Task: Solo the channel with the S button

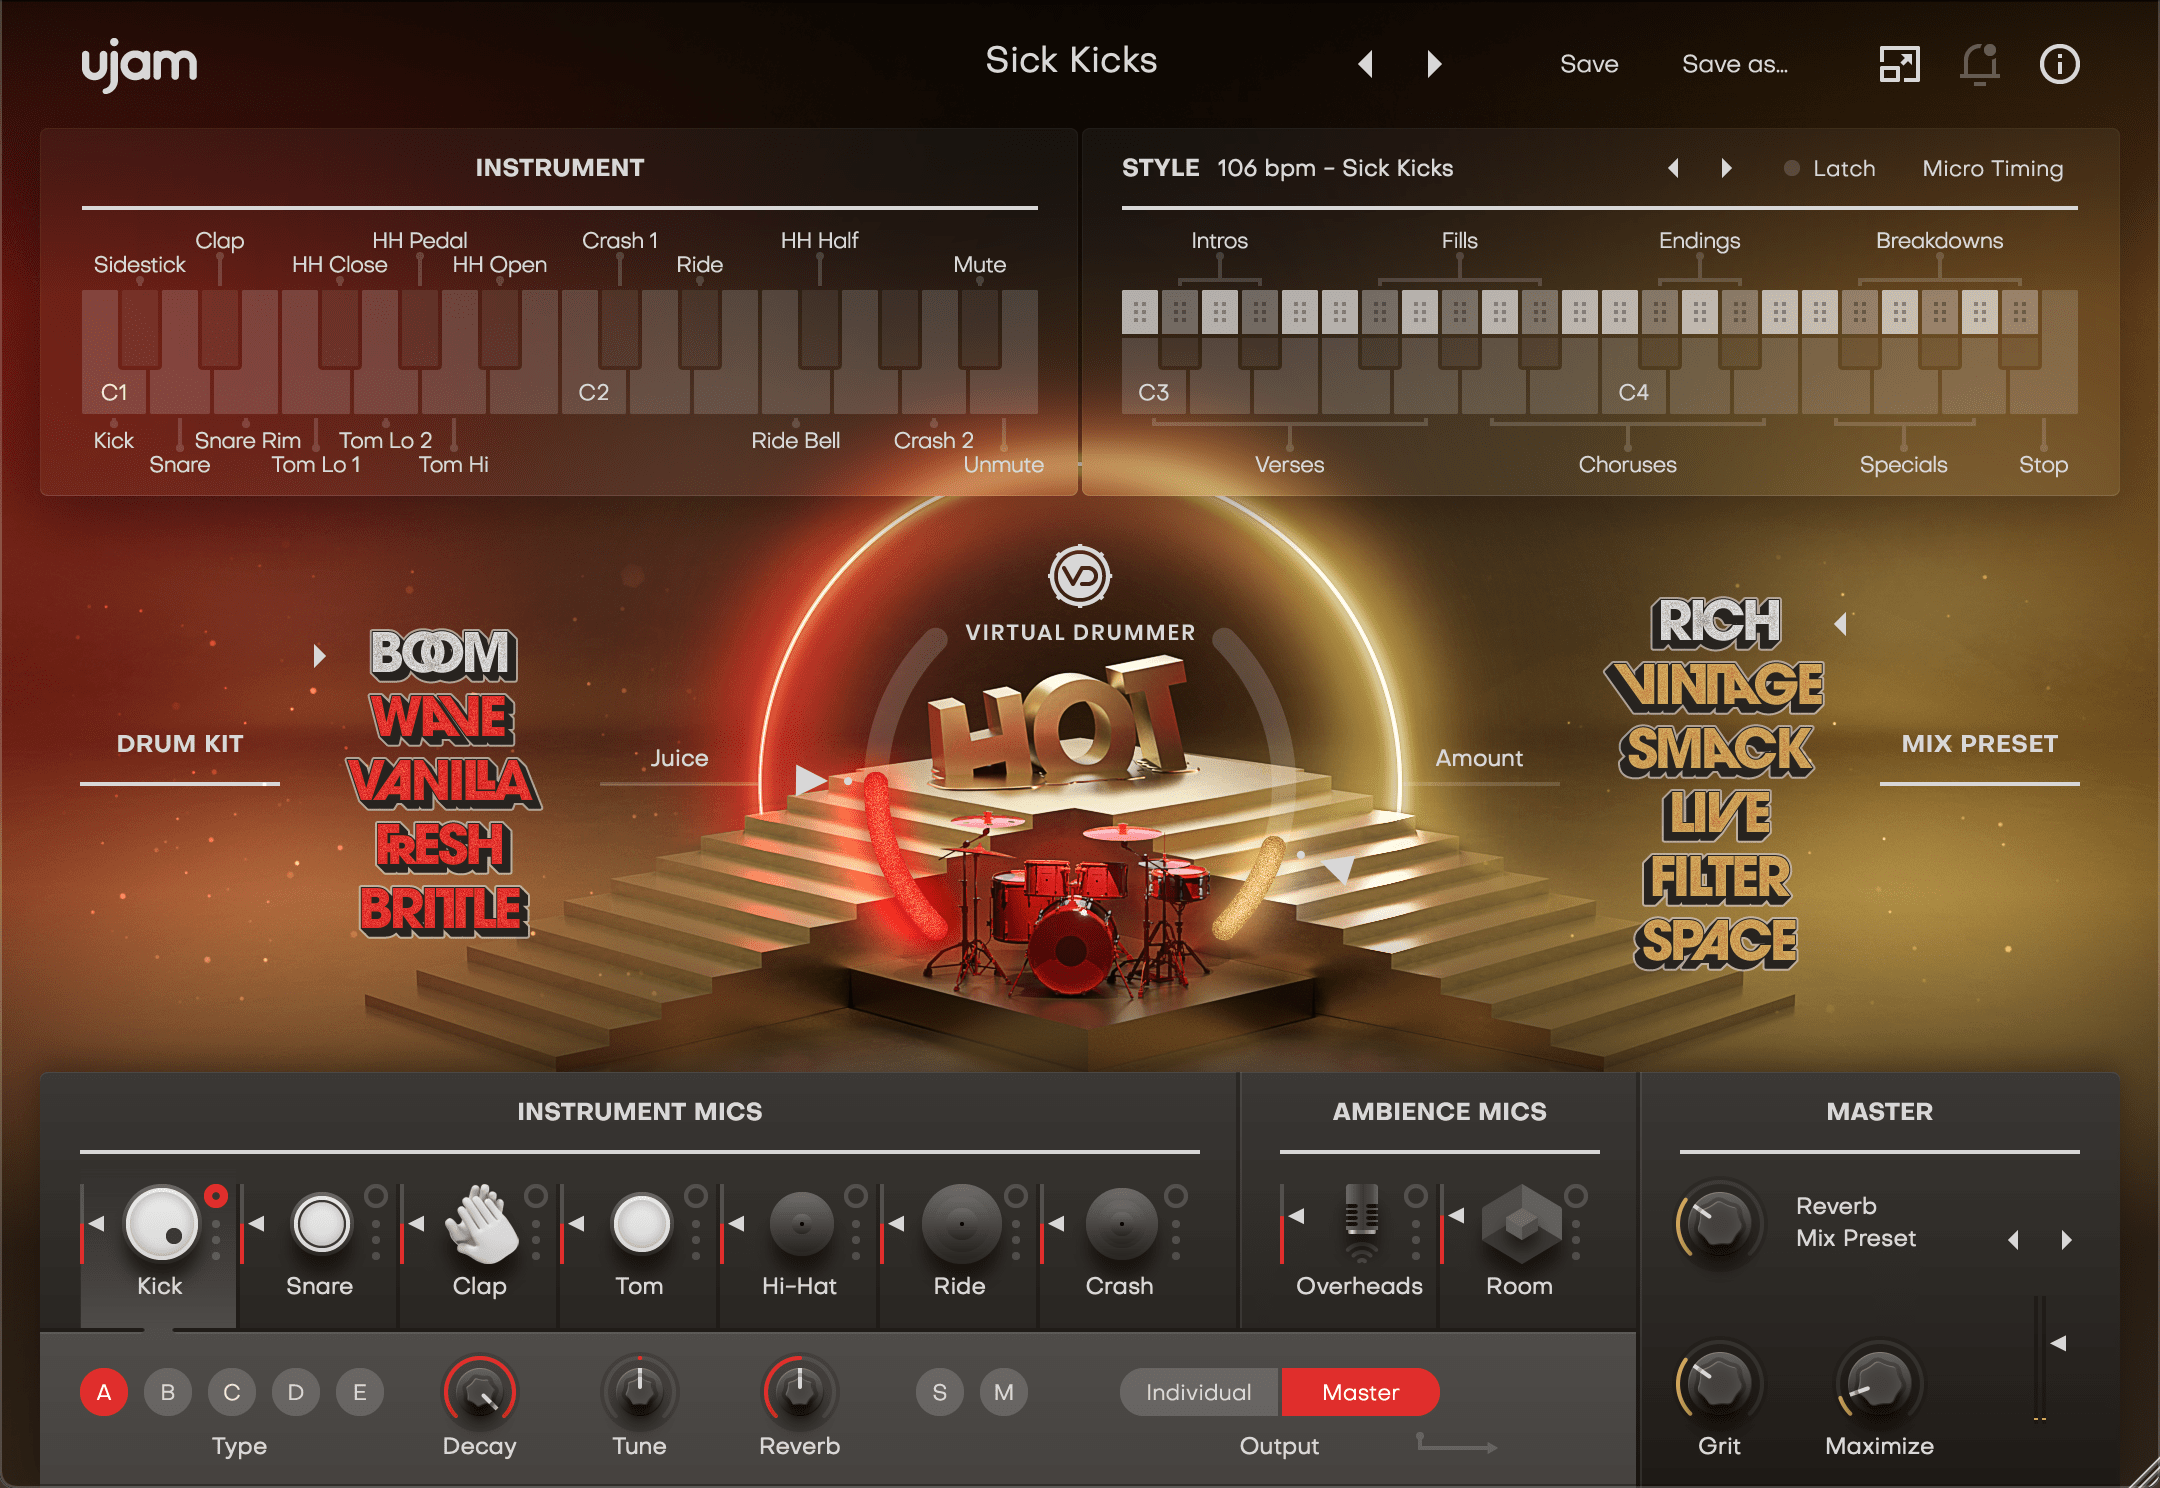Action: (939, 1392)
